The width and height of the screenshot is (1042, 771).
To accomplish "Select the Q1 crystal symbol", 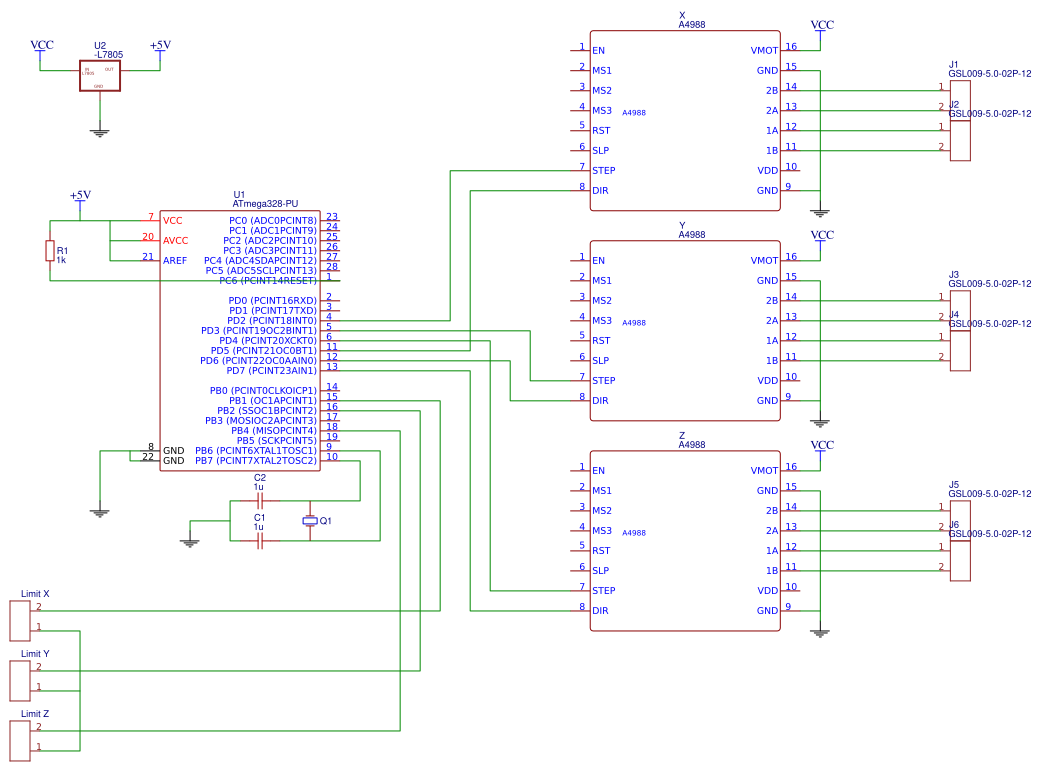I will (x=310, y=520).
